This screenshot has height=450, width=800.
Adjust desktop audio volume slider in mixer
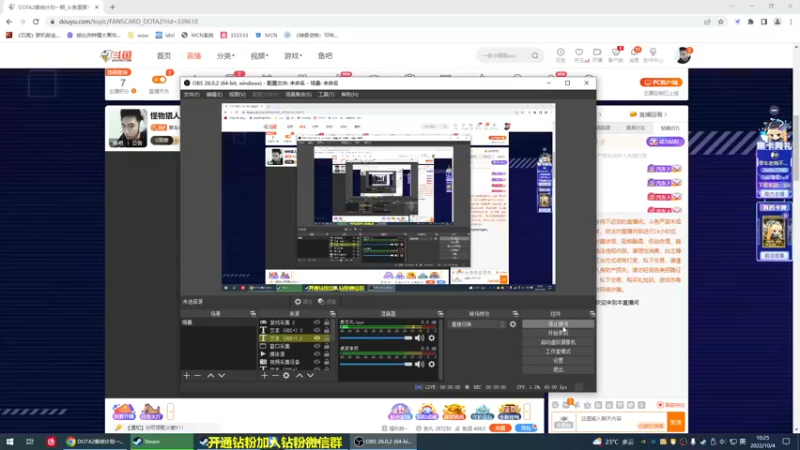(376, 364)
